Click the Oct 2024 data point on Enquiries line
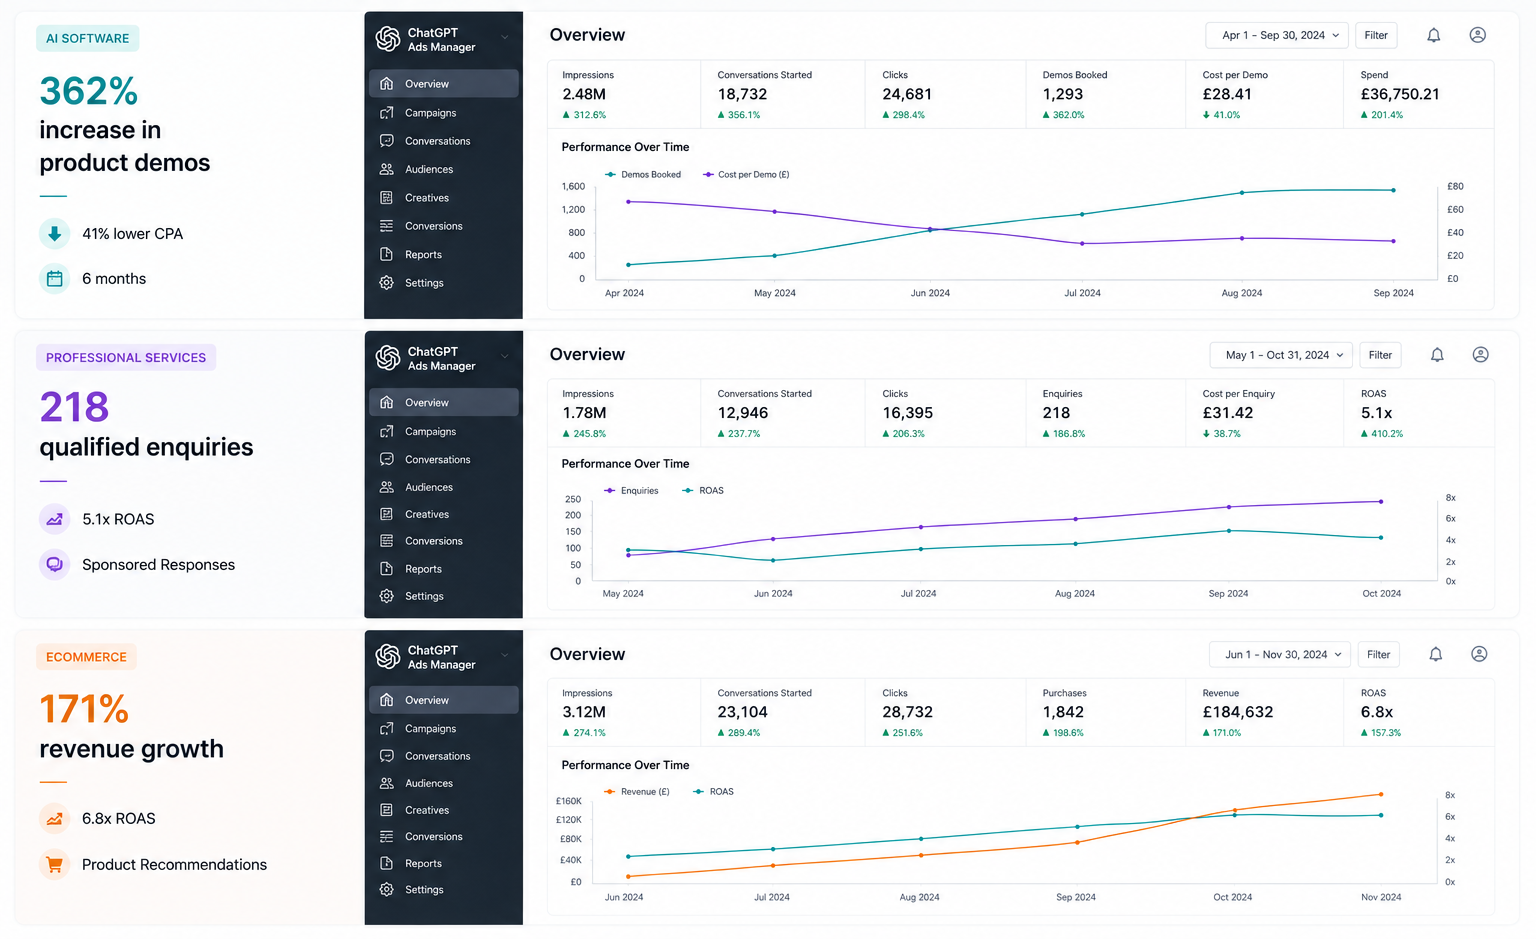The image size is (1536, 939). coord(1381,502)
